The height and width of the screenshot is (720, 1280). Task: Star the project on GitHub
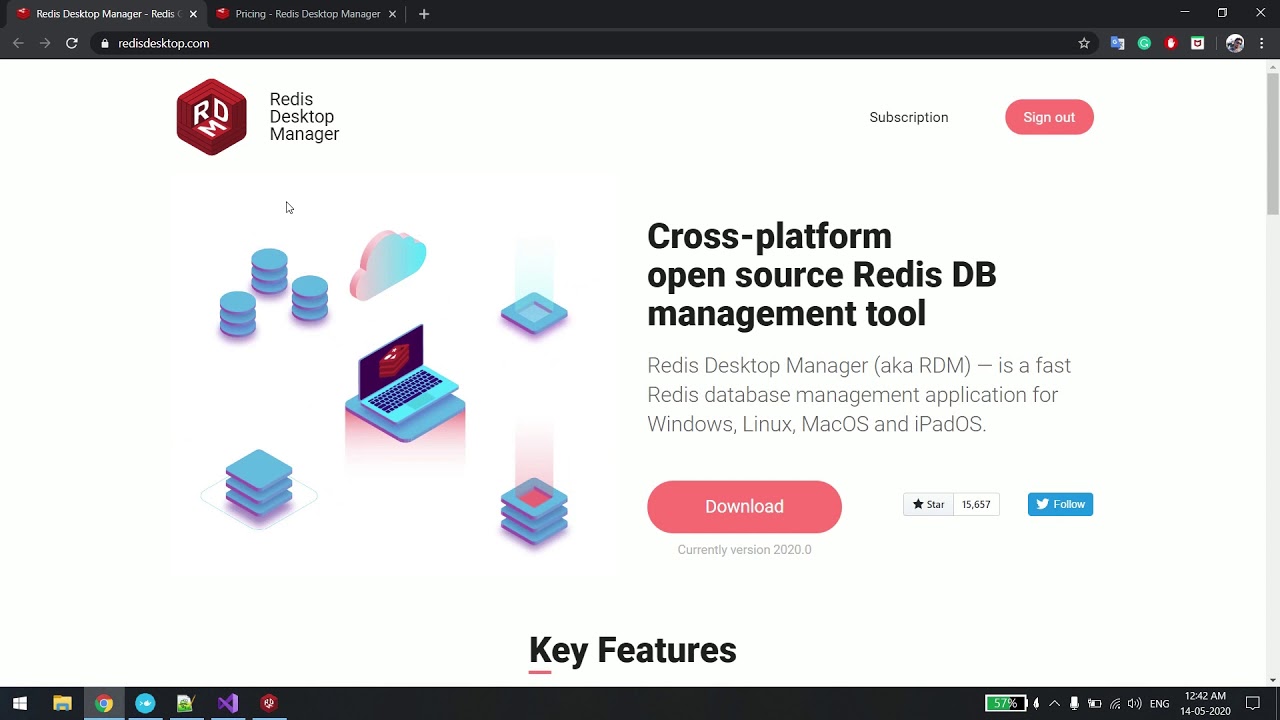tap(928, 504)
